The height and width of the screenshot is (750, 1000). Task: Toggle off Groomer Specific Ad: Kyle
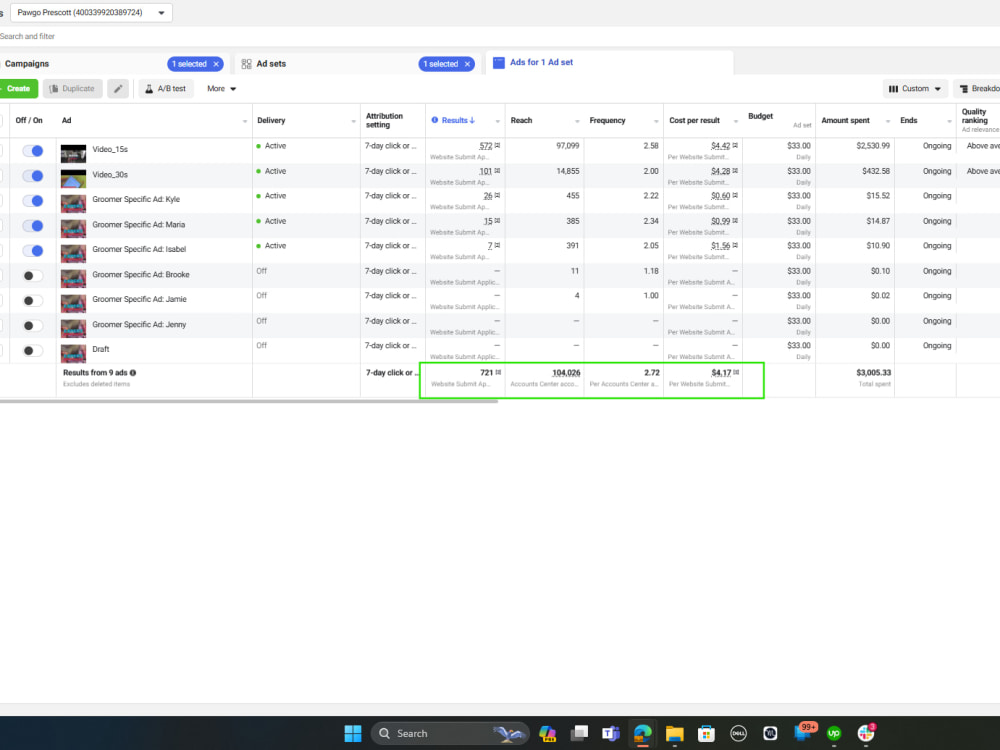33,201
